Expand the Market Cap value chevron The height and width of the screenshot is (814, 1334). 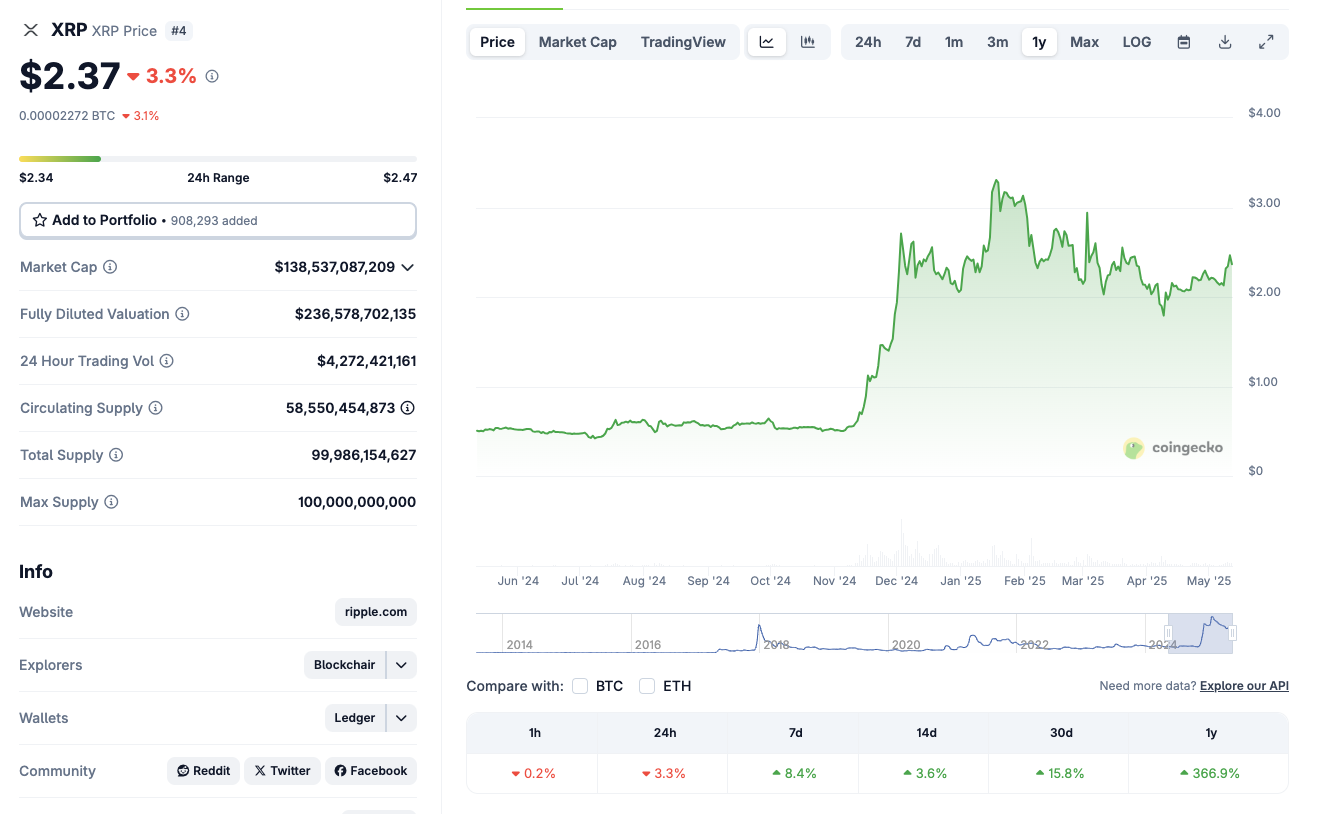pos(407,267)
